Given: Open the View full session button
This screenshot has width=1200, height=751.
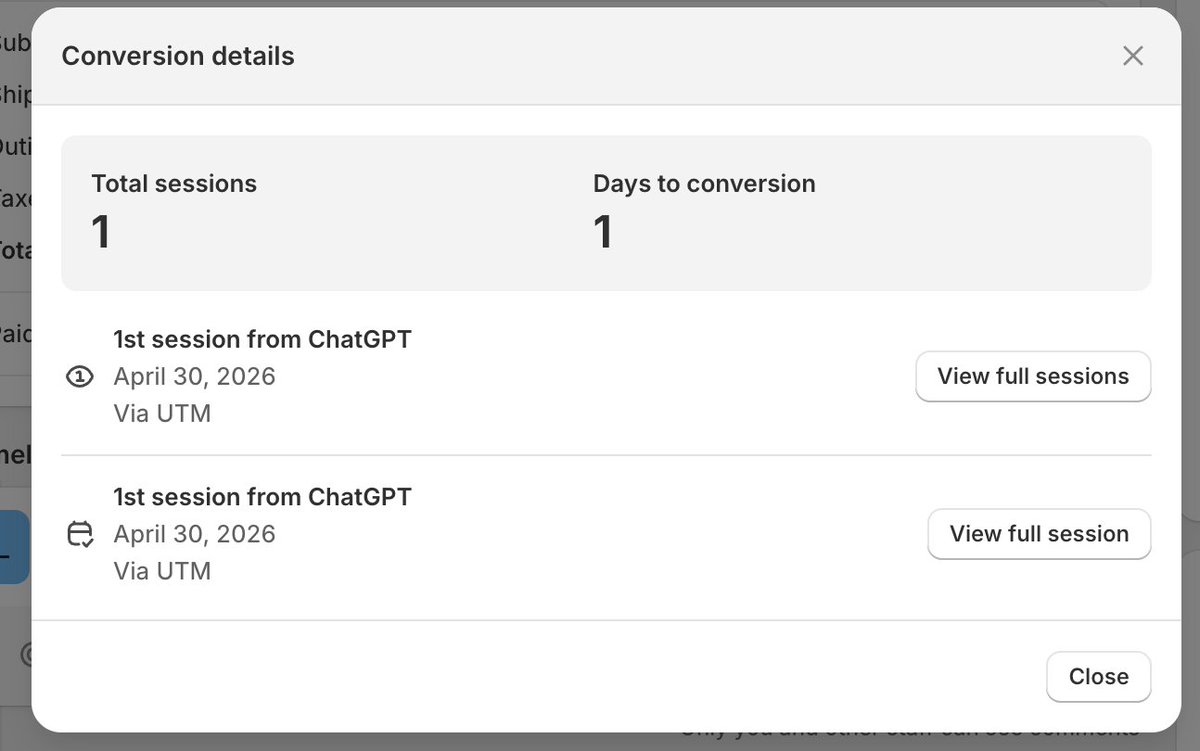Looking at the screenshot, I should point(1039,534).
